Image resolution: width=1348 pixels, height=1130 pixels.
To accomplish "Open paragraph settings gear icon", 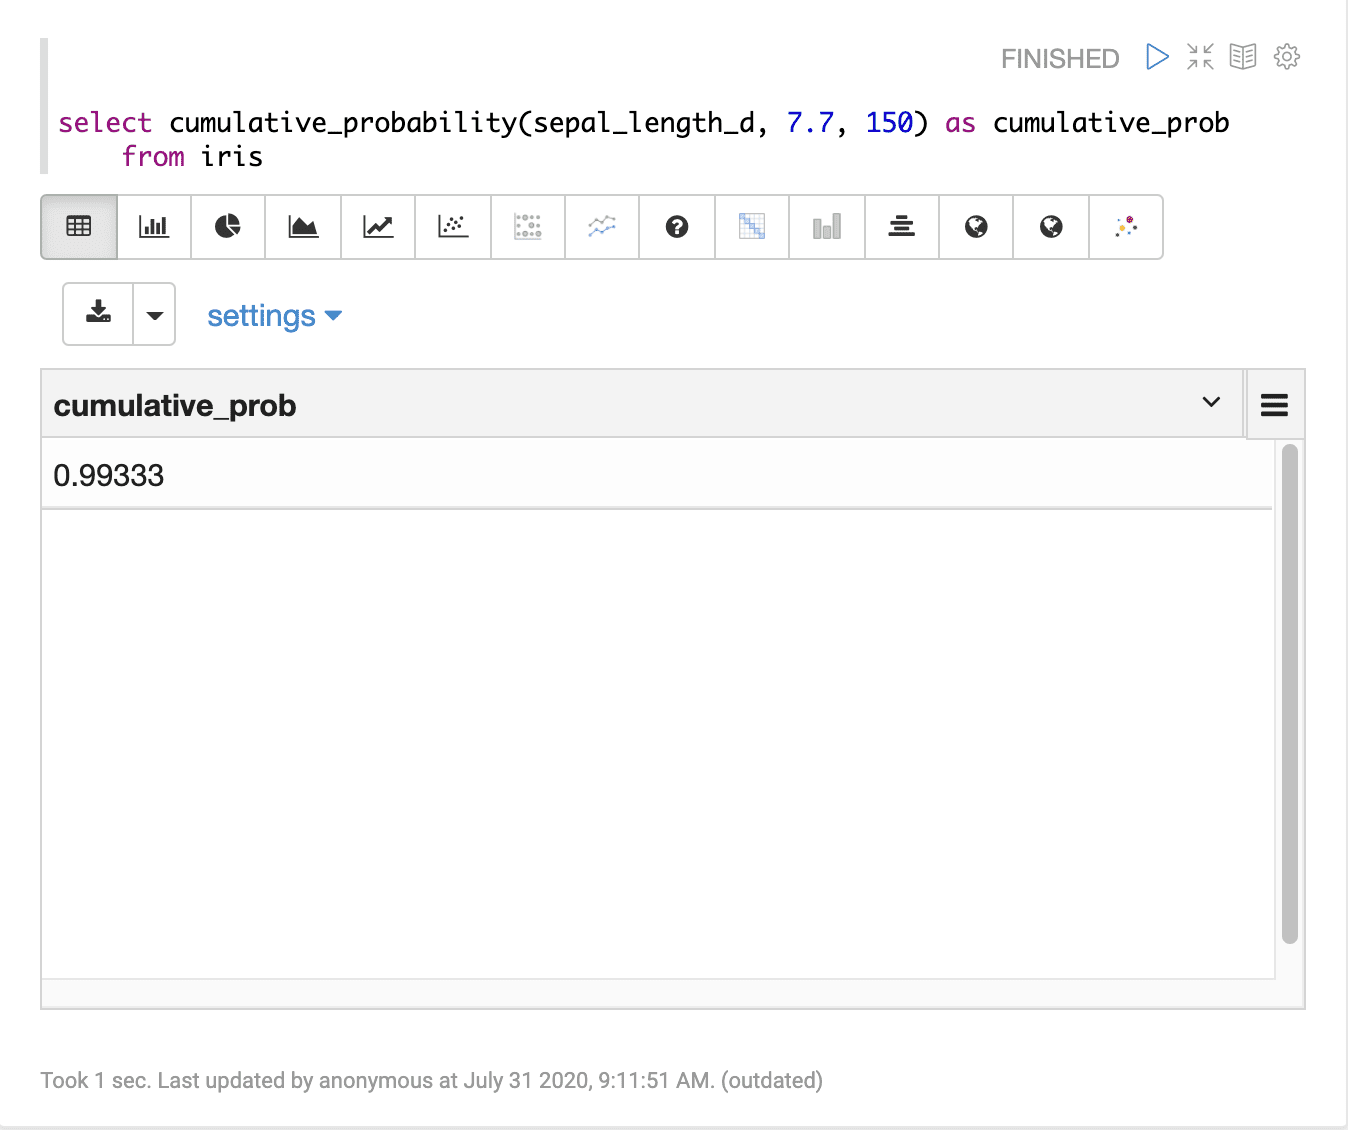I will [1287, 57].
